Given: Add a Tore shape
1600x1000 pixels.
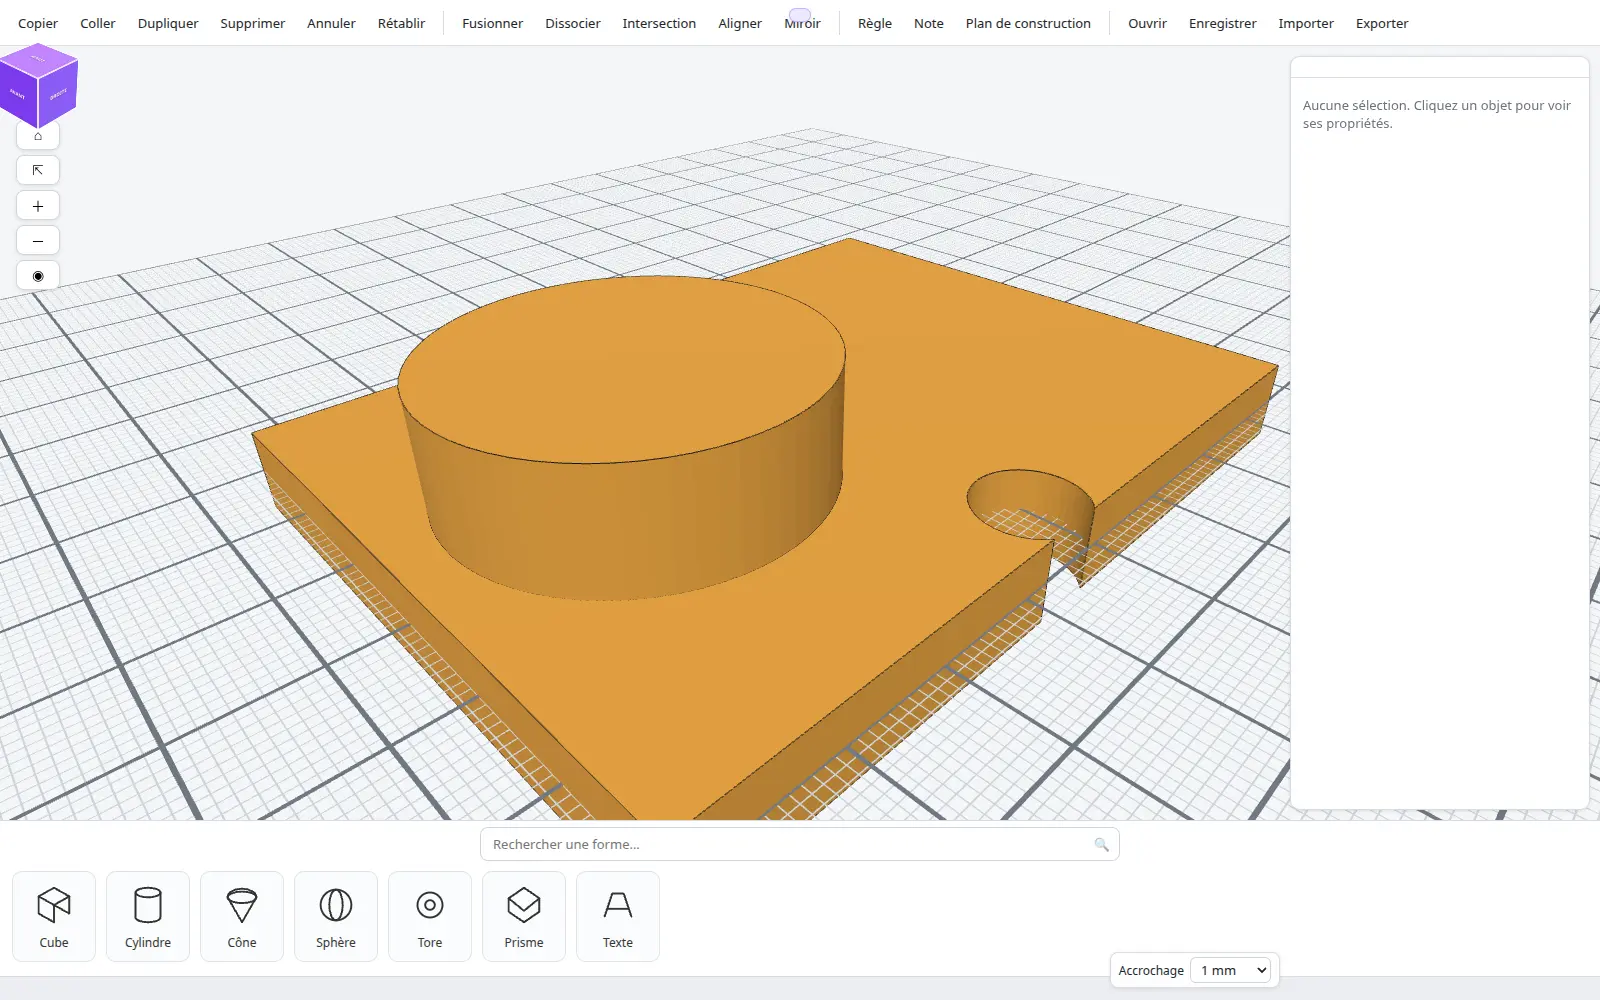Looking at the screenshot, I should pos(430,916).
